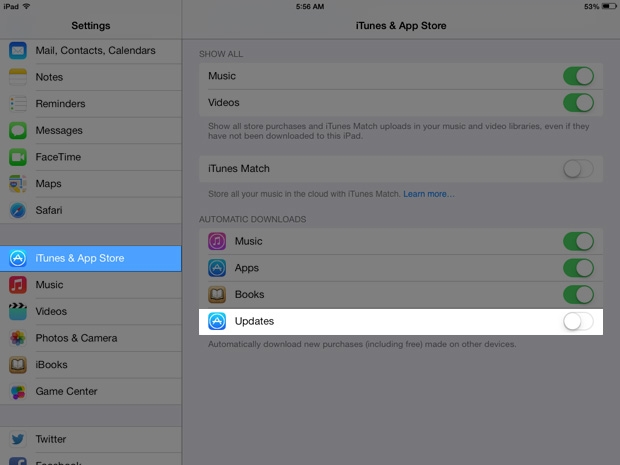Tap the Apps store icon under Automatic Downloads

pyautogui.click(x=217, y=268)
